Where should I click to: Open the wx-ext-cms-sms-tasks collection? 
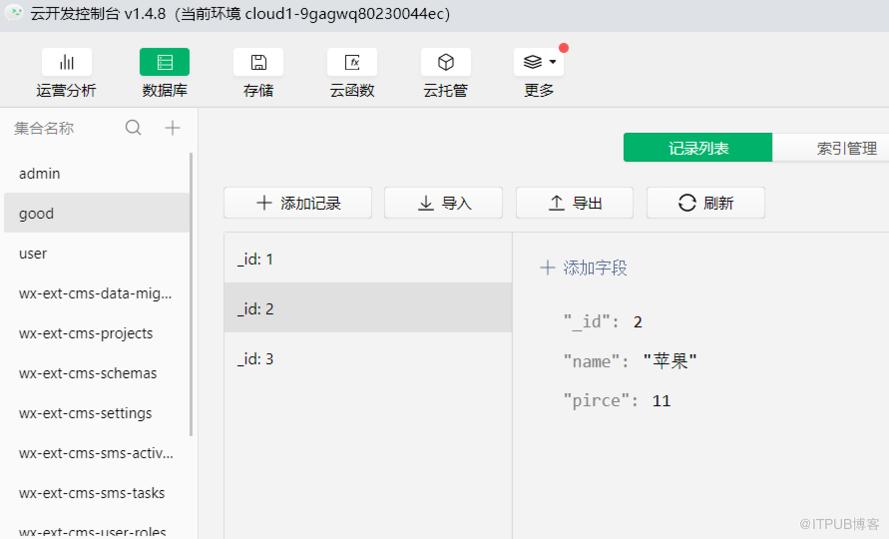point(96,493)
